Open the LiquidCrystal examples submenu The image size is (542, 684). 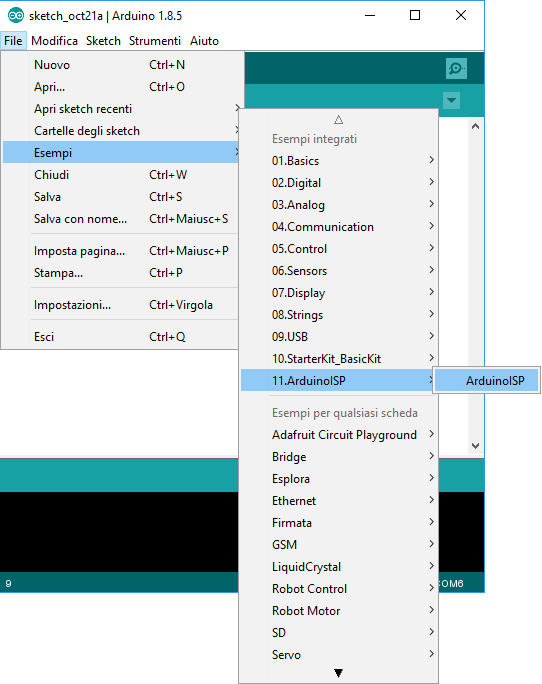(x=339, y=567)
